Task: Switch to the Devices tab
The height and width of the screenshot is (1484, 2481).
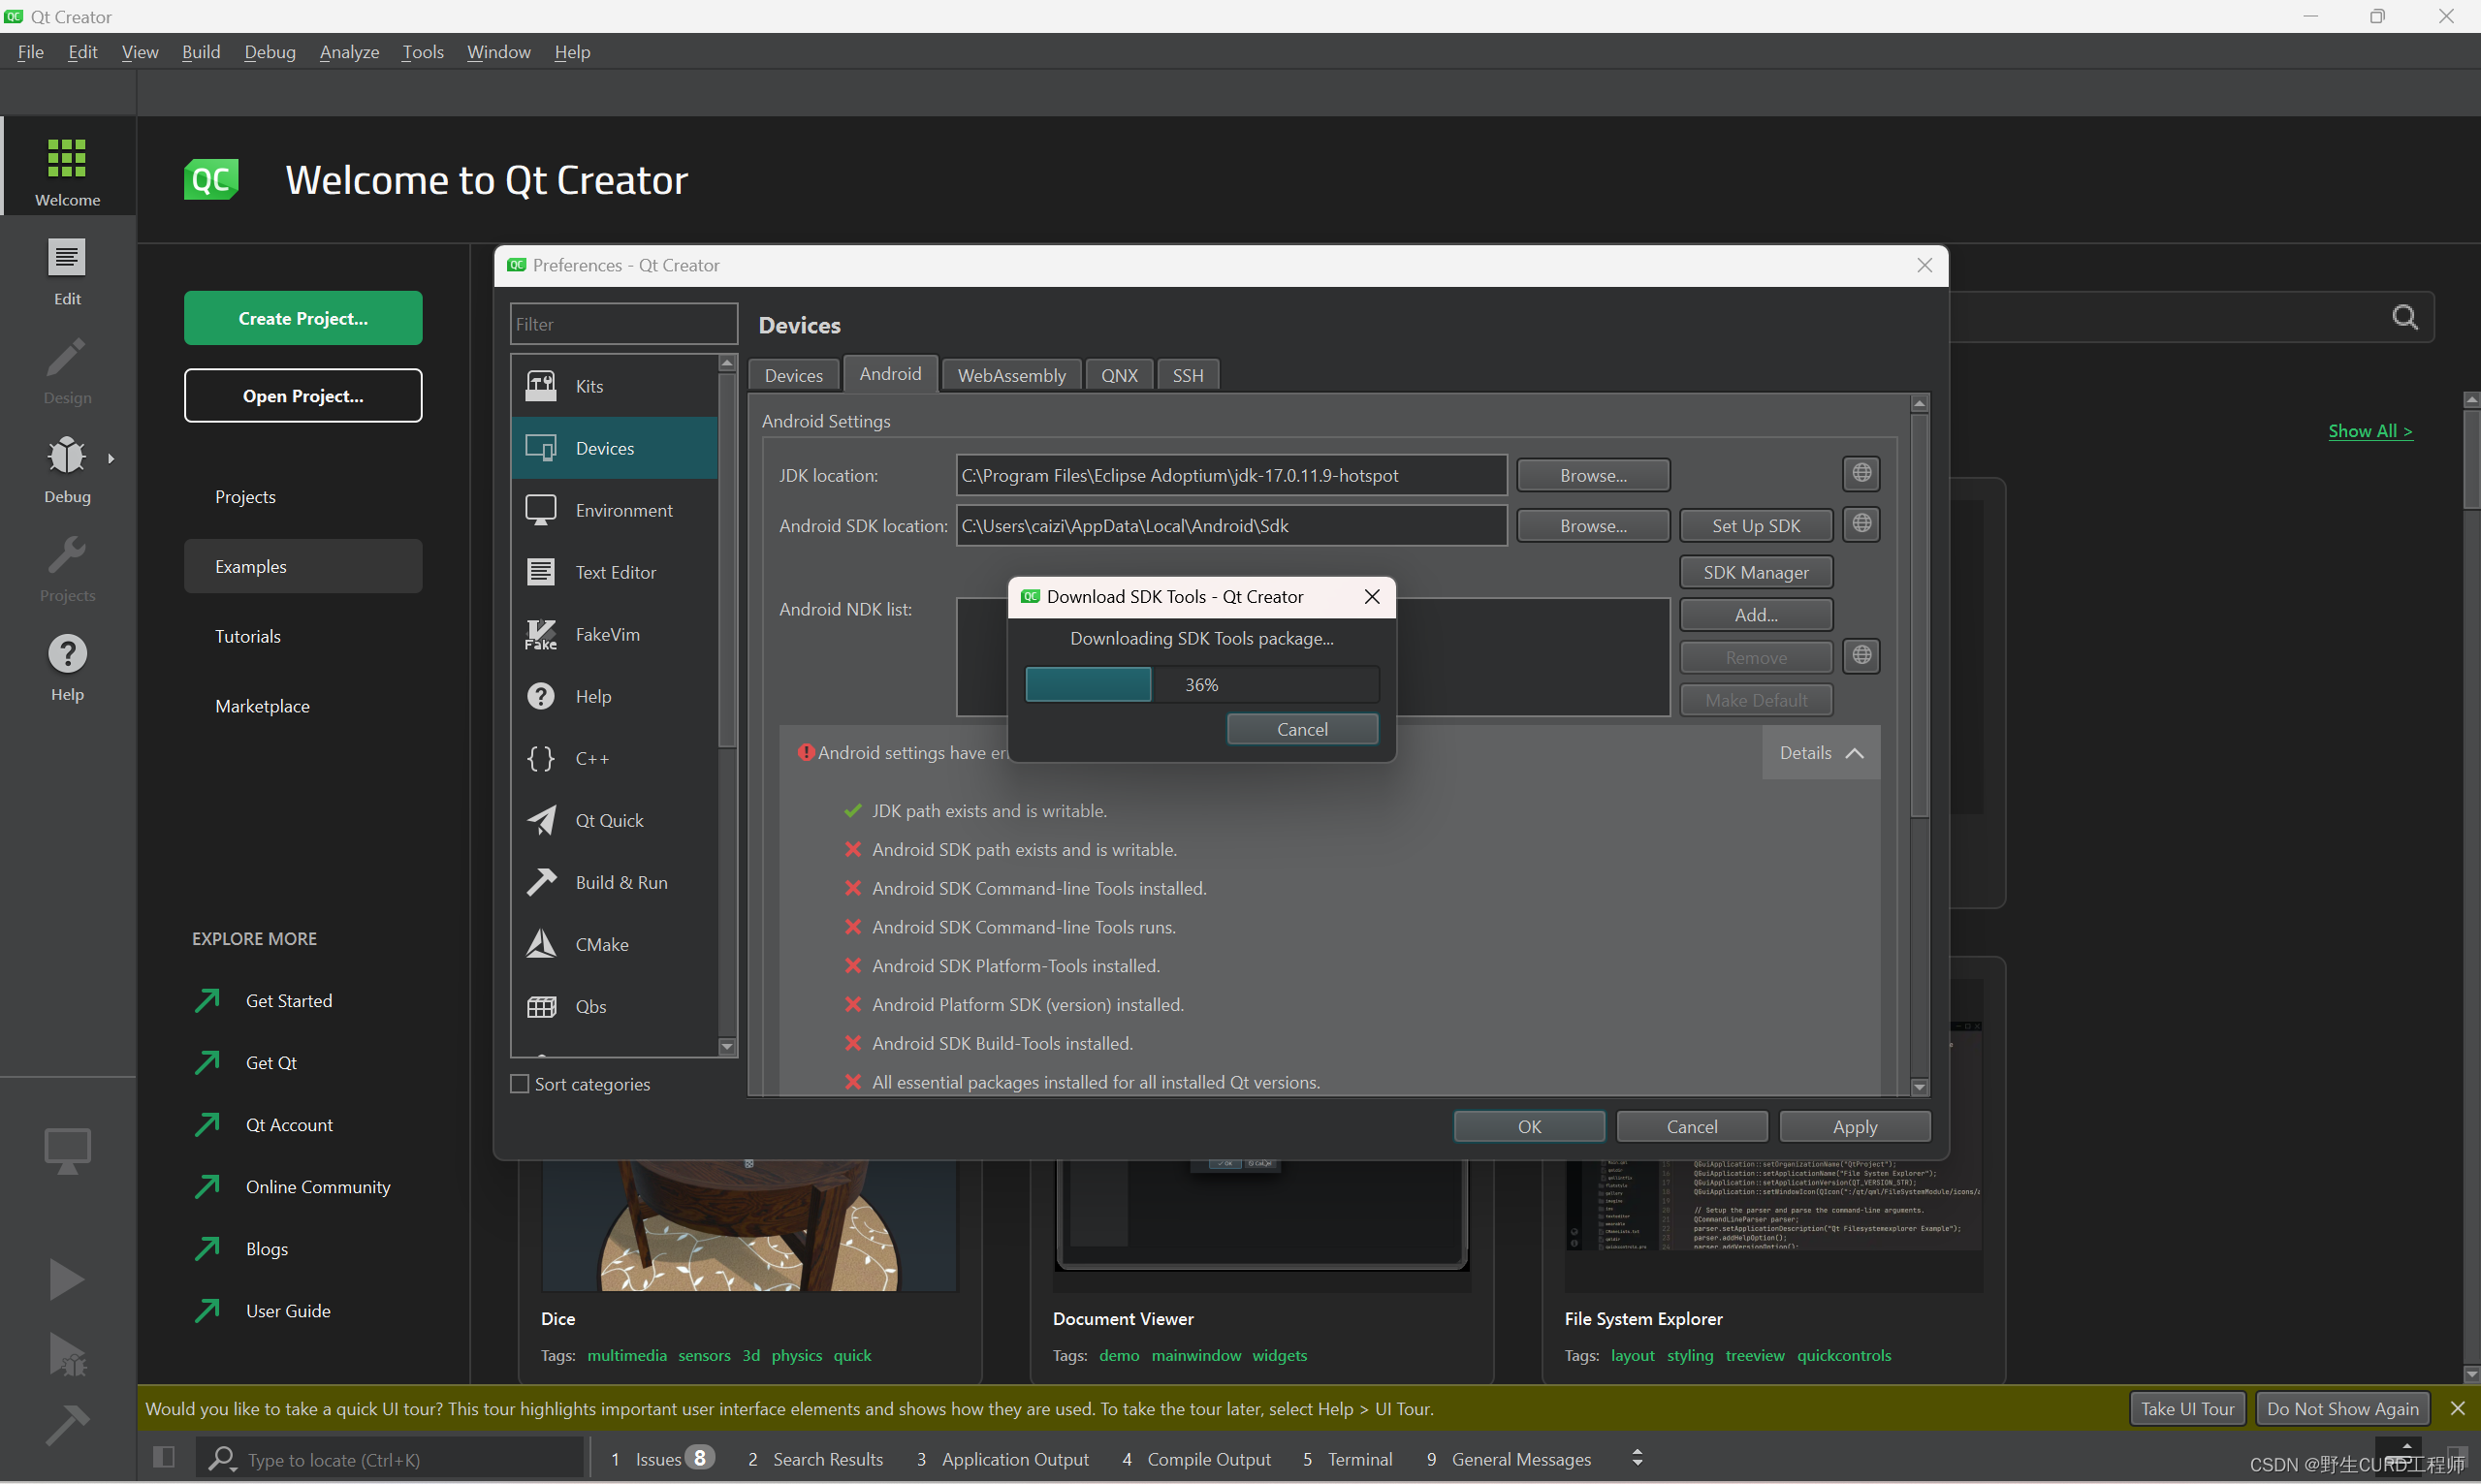Action: tap(794, 375)
